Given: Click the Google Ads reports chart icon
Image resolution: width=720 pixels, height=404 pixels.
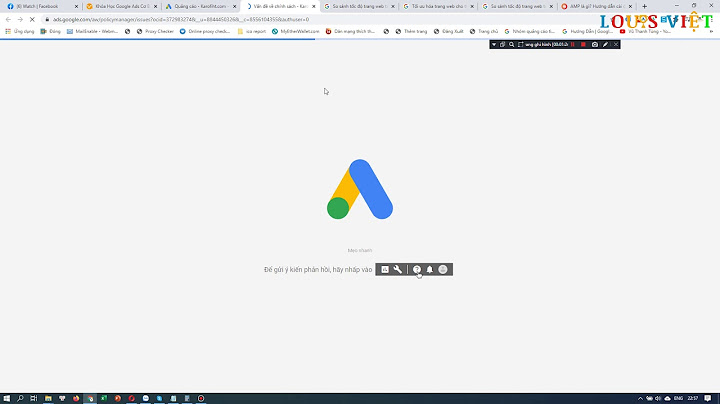Looking at the screenshot, I should 385,269.
